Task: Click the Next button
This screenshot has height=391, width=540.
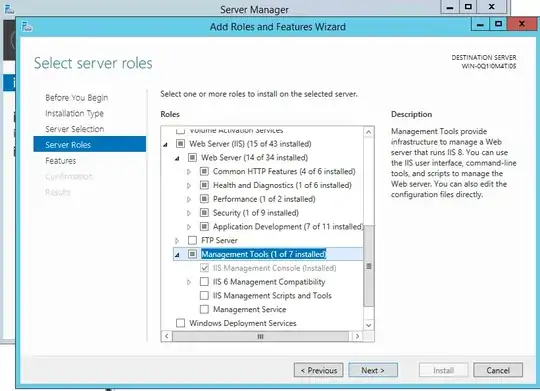Action: [x=373, y=370]
